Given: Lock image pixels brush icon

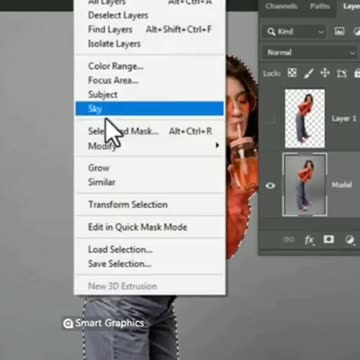Looking at the screenshot, I should coord(309,73).
